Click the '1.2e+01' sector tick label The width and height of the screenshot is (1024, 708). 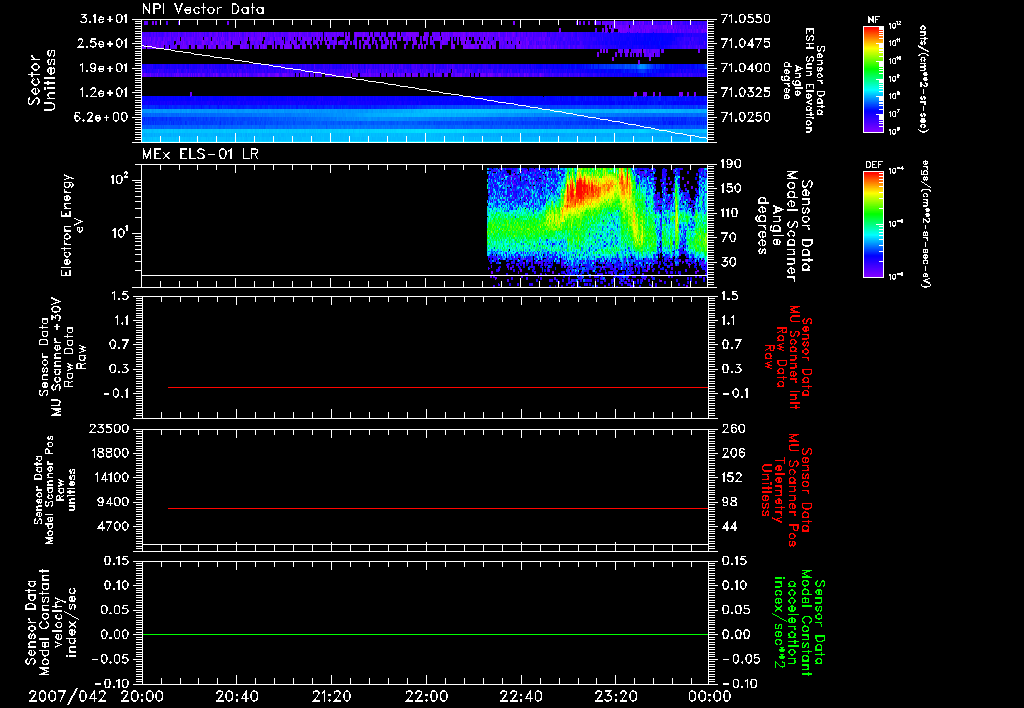tap(103, 93)
